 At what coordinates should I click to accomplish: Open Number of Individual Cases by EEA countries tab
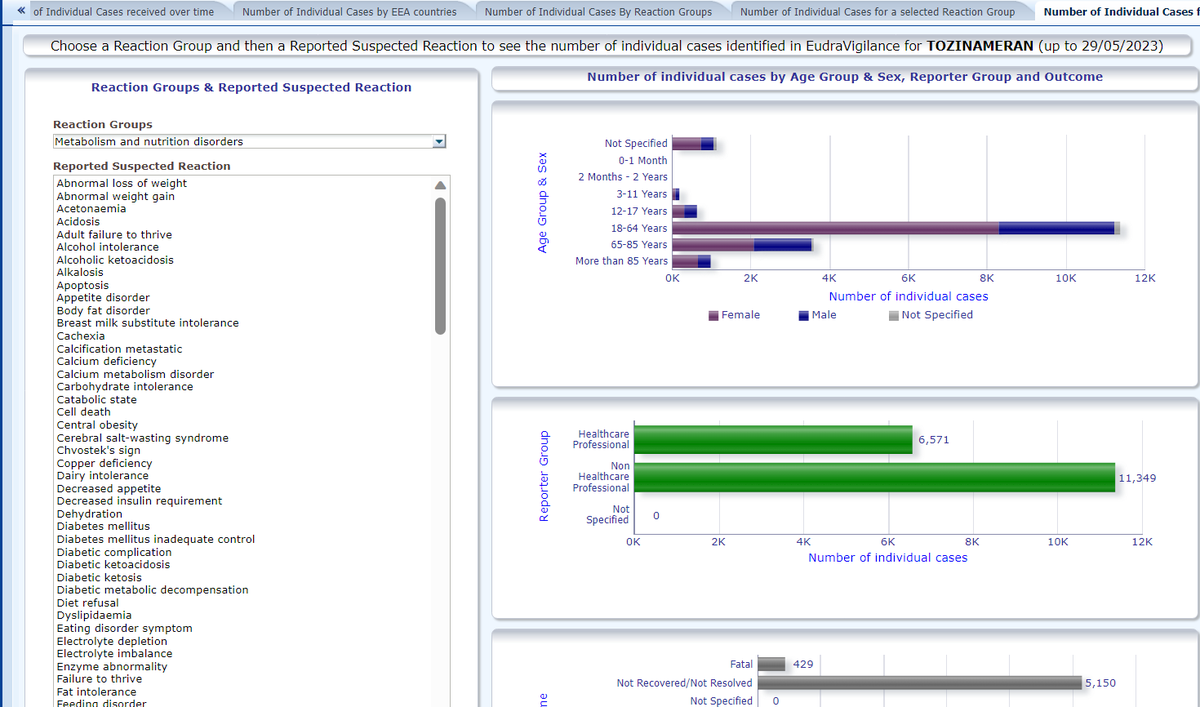349,12
